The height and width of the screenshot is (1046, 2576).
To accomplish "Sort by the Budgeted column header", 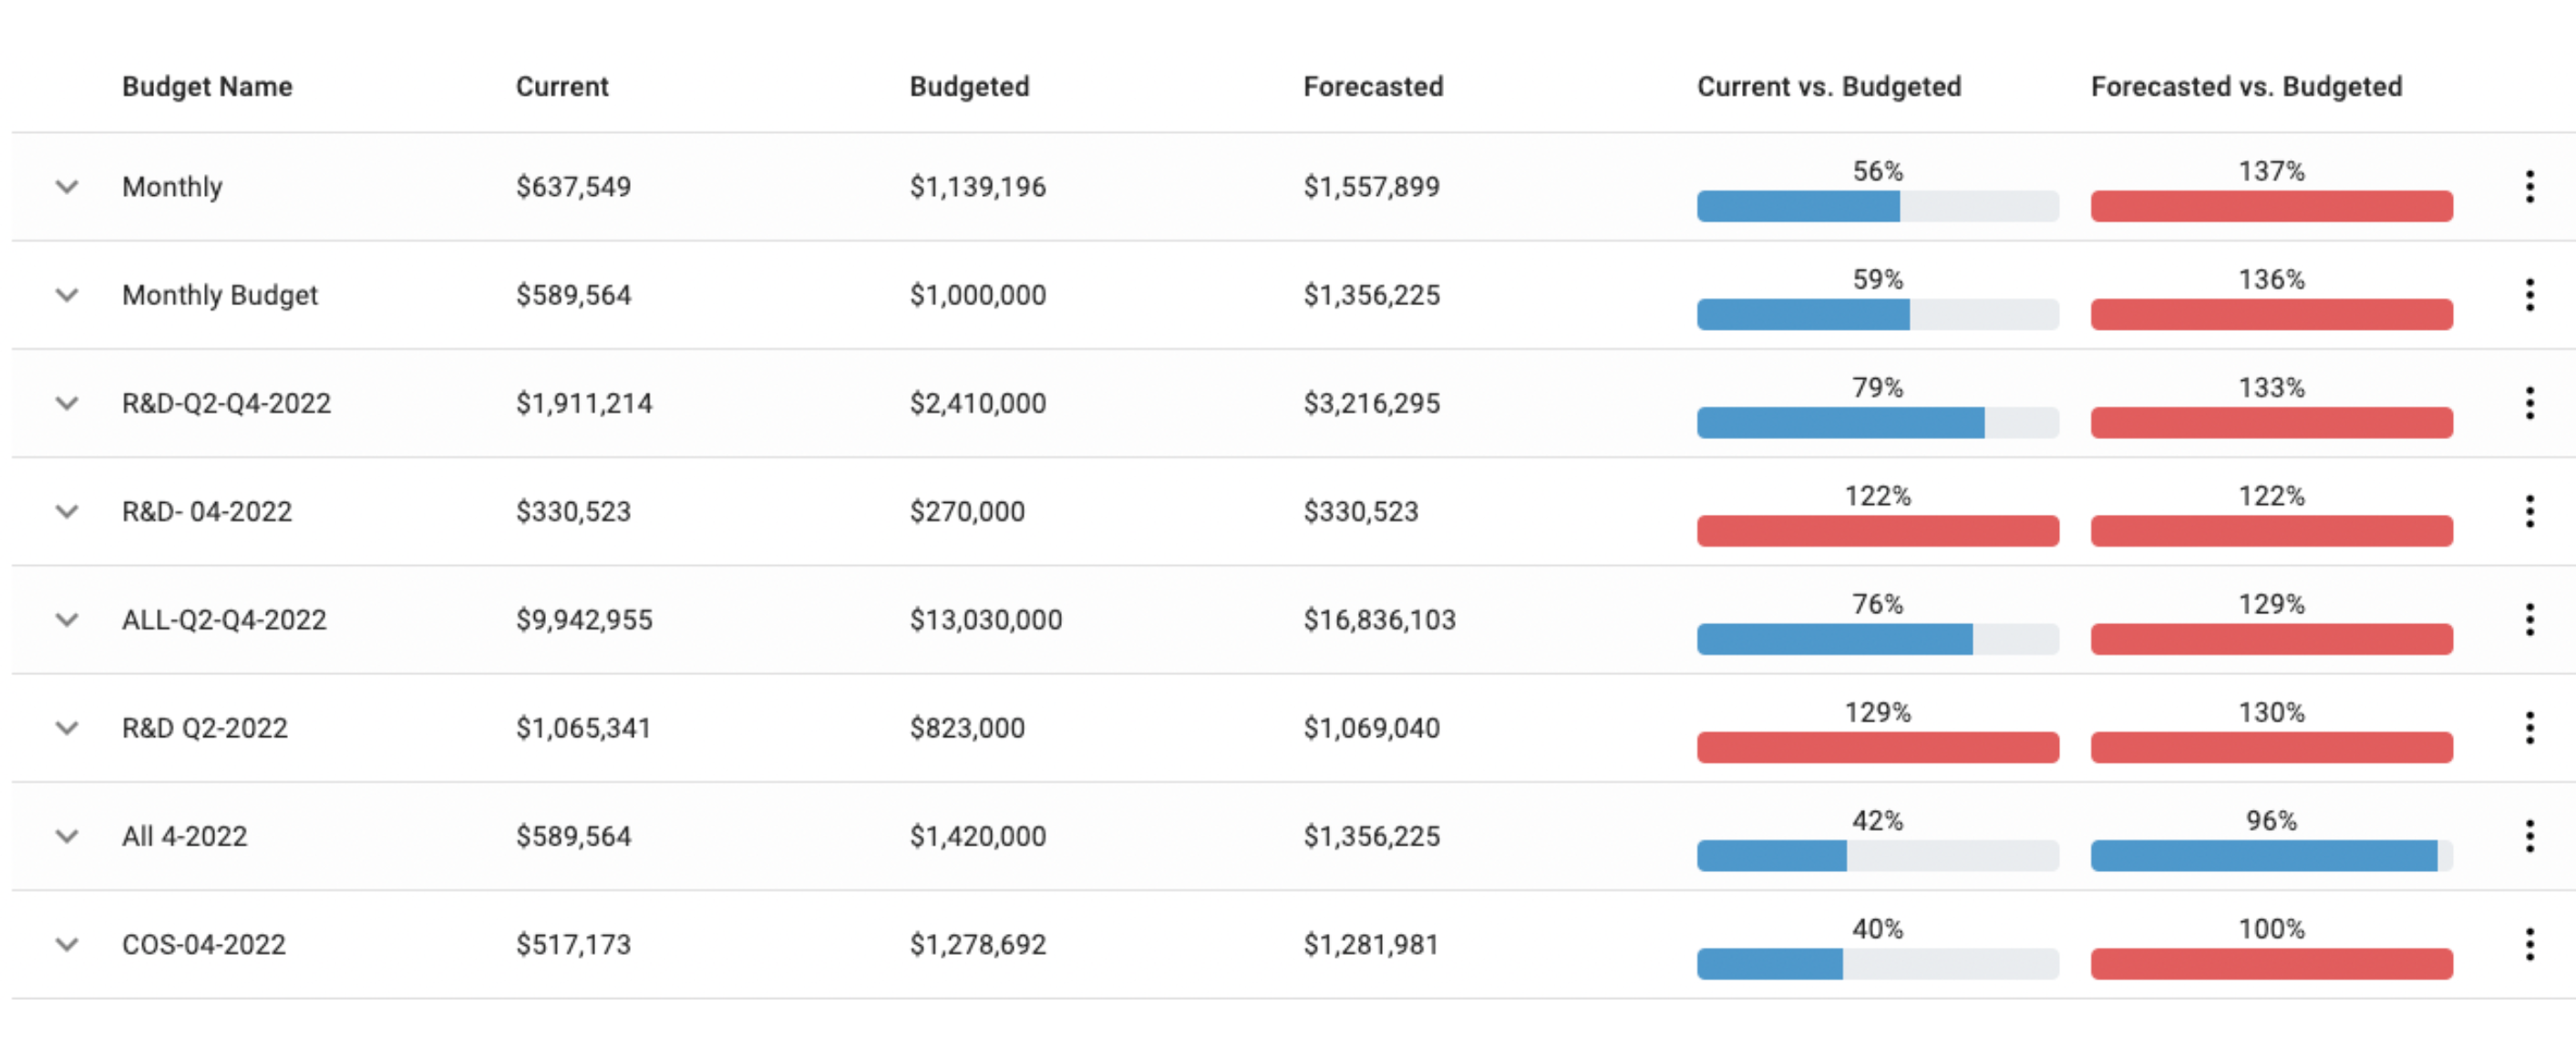I will [x=969, y=87].
